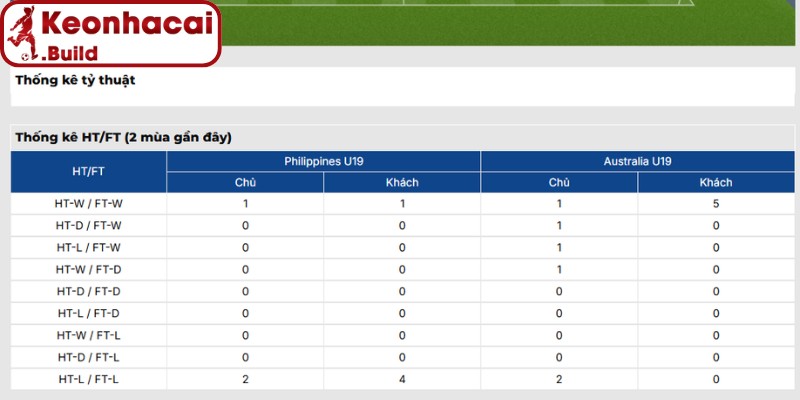
Task: Click Chủ subheader under Australia U19
Action: tap(559, 182)
